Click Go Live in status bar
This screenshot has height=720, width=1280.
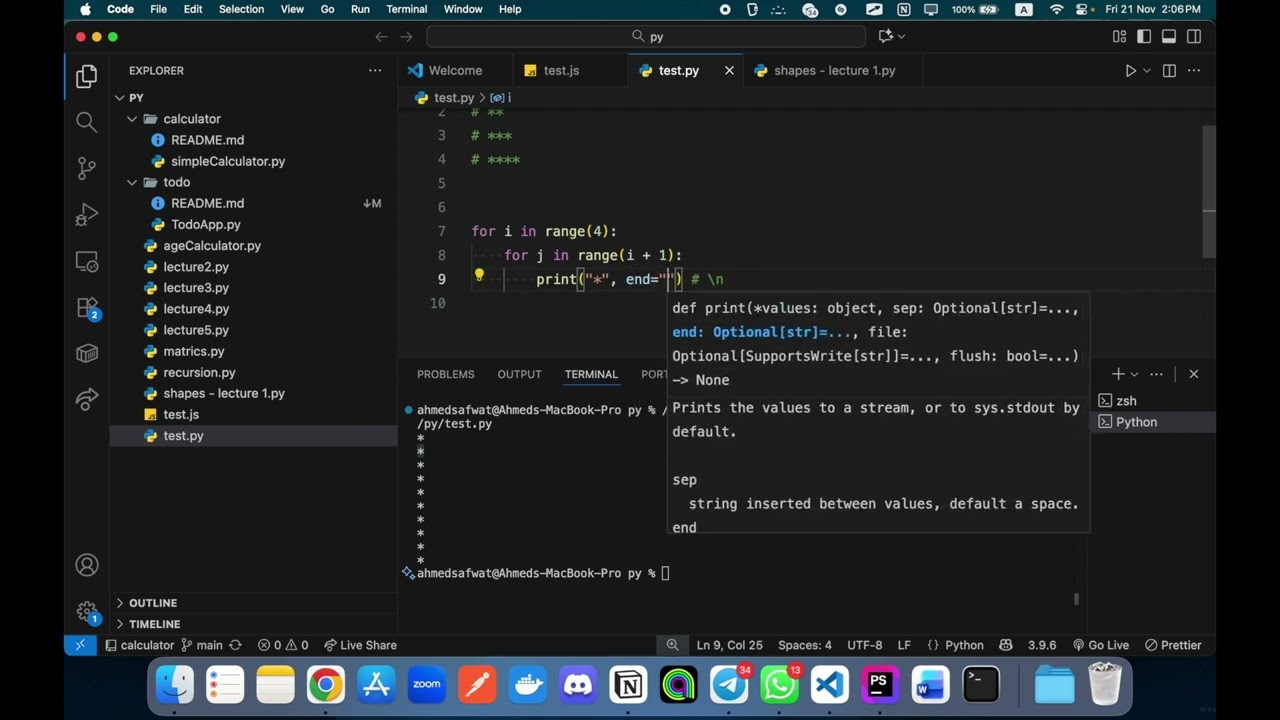click(x=1100, y=645)
